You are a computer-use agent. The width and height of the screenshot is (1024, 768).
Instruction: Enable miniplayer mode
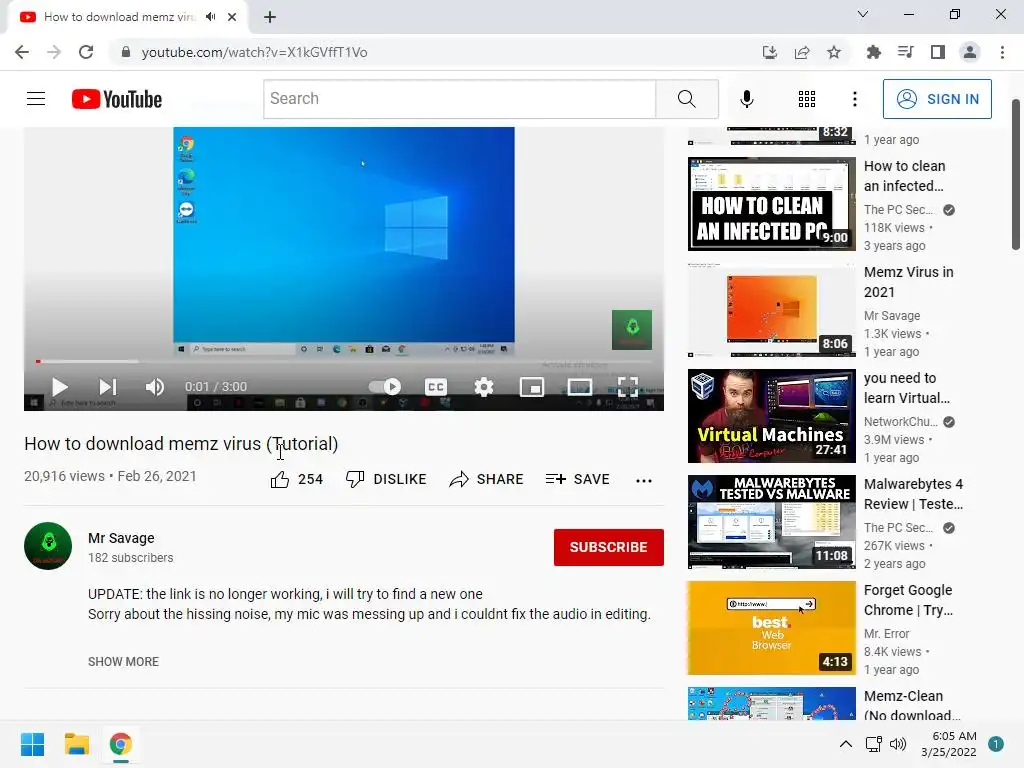pyautogui.click(x=532, y=387)
